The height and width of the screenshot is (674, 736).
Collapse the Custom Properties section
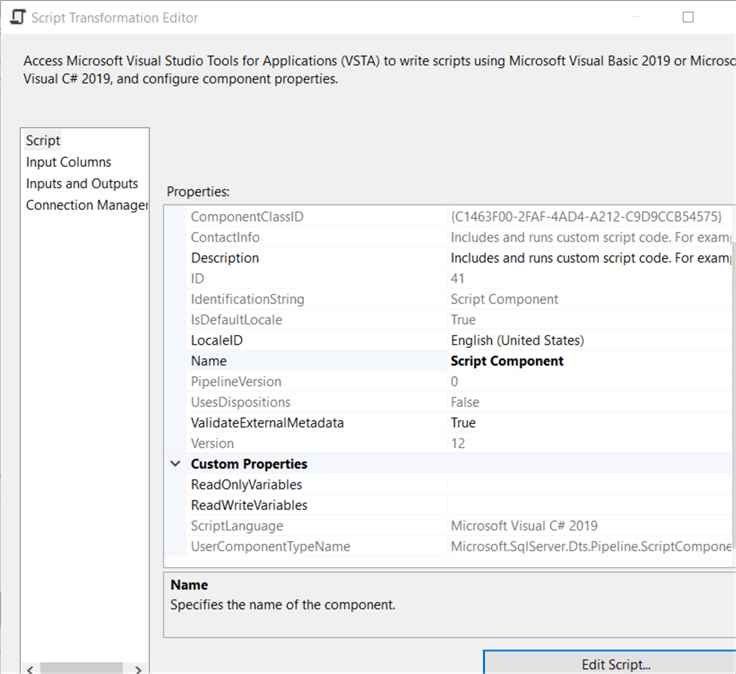[x=176, y=464]
